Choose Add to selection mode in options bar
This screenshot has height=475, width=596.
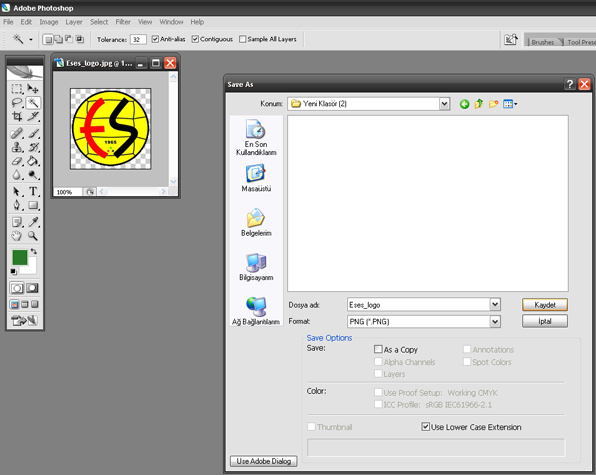(59, 39)
